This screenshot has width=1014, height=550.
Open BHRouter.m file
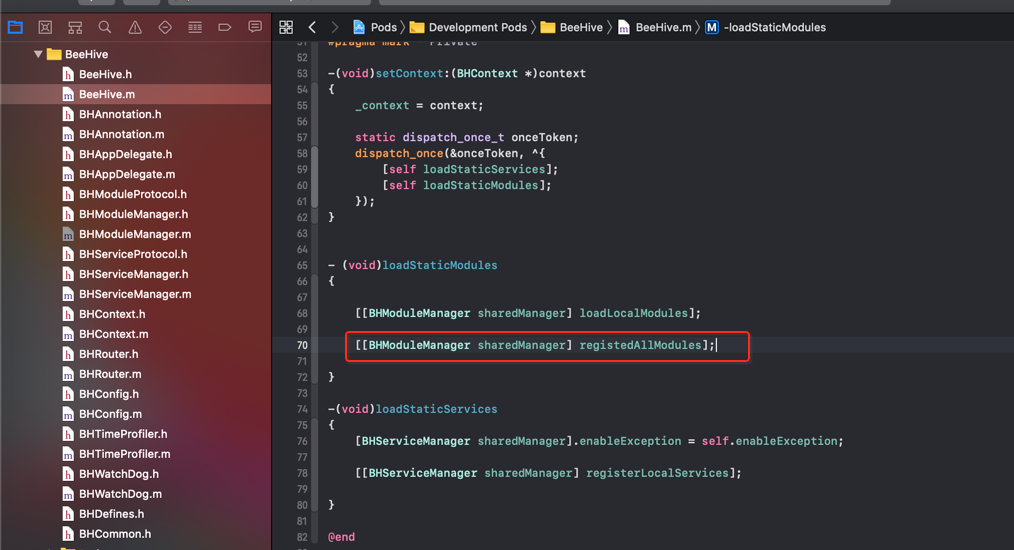point(110,374)
